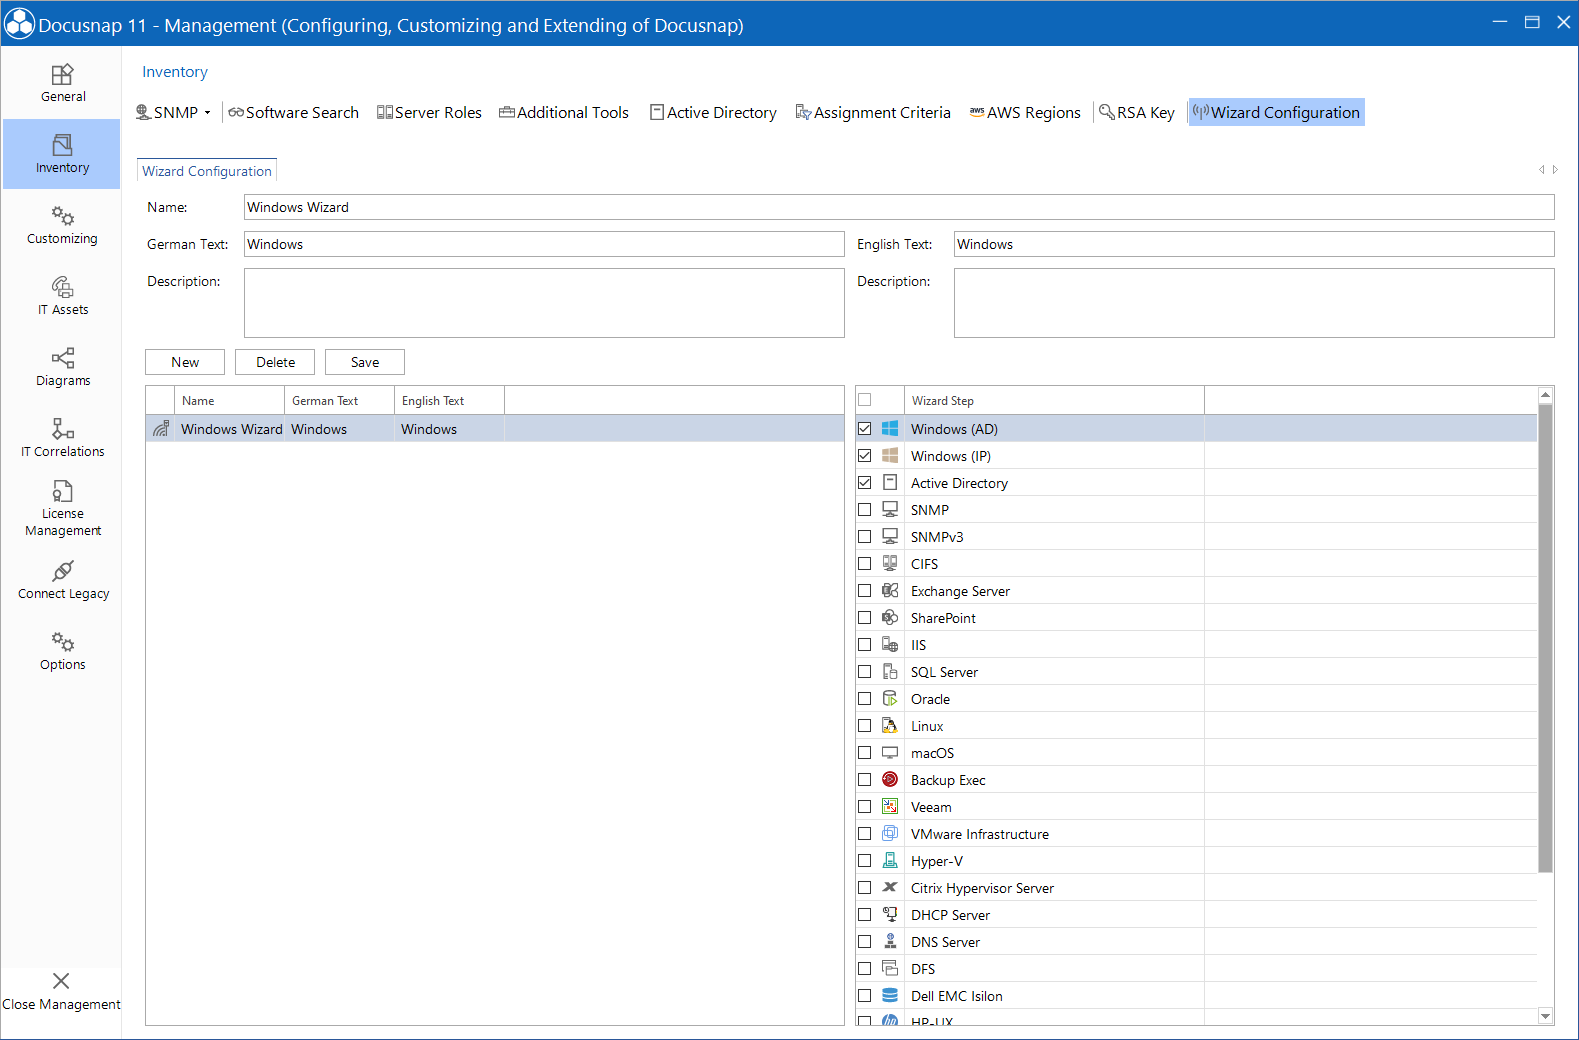Click the Inventory breadcrumb link

tap(175, 72)
